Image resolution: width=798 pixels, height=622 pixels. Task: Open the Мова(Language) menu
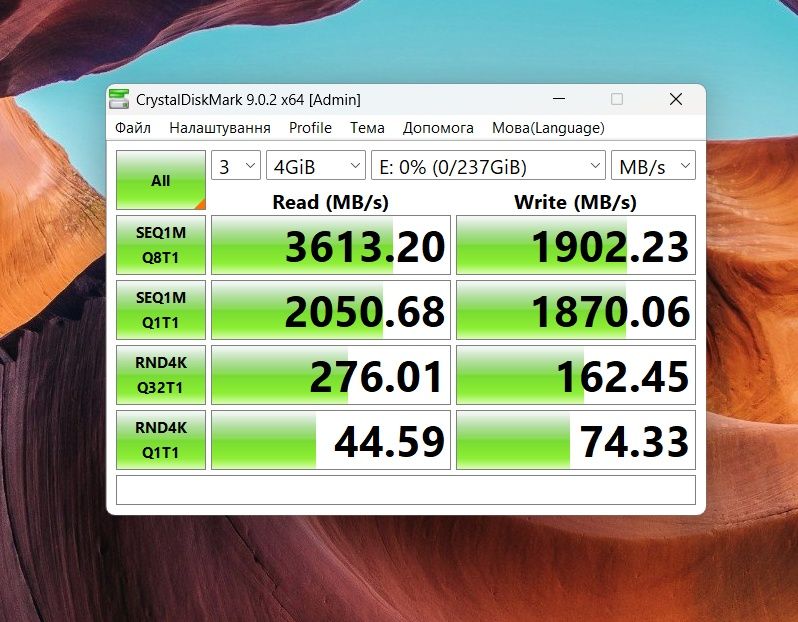tap(548, 128)
